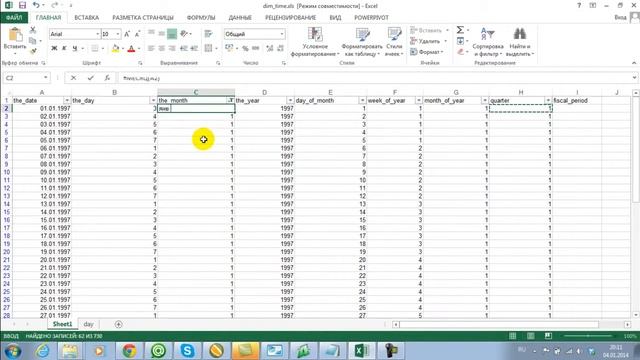Select cell A2 containing 01.01.1997

(x=42, y=109)
